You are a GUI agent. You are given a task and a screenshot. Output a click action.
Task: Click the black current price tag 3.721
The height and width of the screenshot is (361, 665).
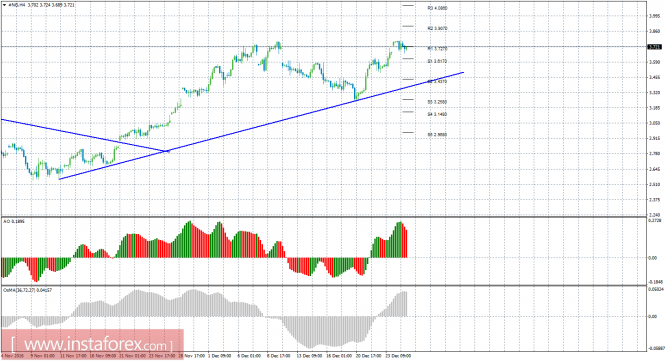pyautogui.click(x=654, y=47)
